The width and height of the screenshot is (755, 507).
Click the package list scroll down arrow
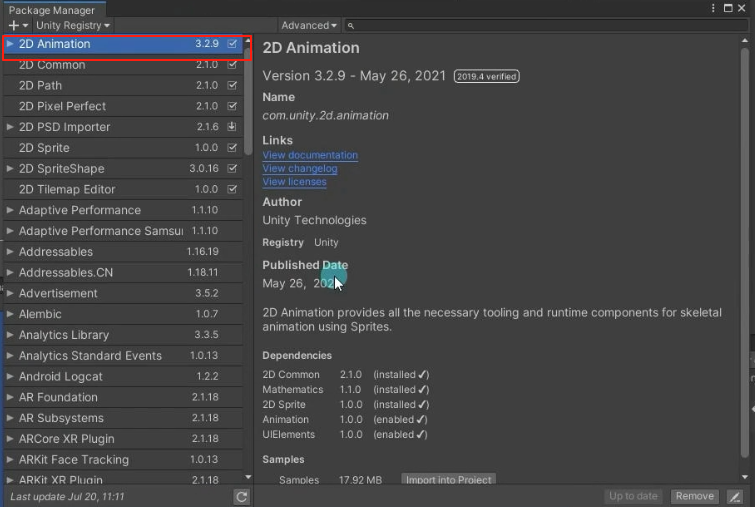tap(248, 477)
